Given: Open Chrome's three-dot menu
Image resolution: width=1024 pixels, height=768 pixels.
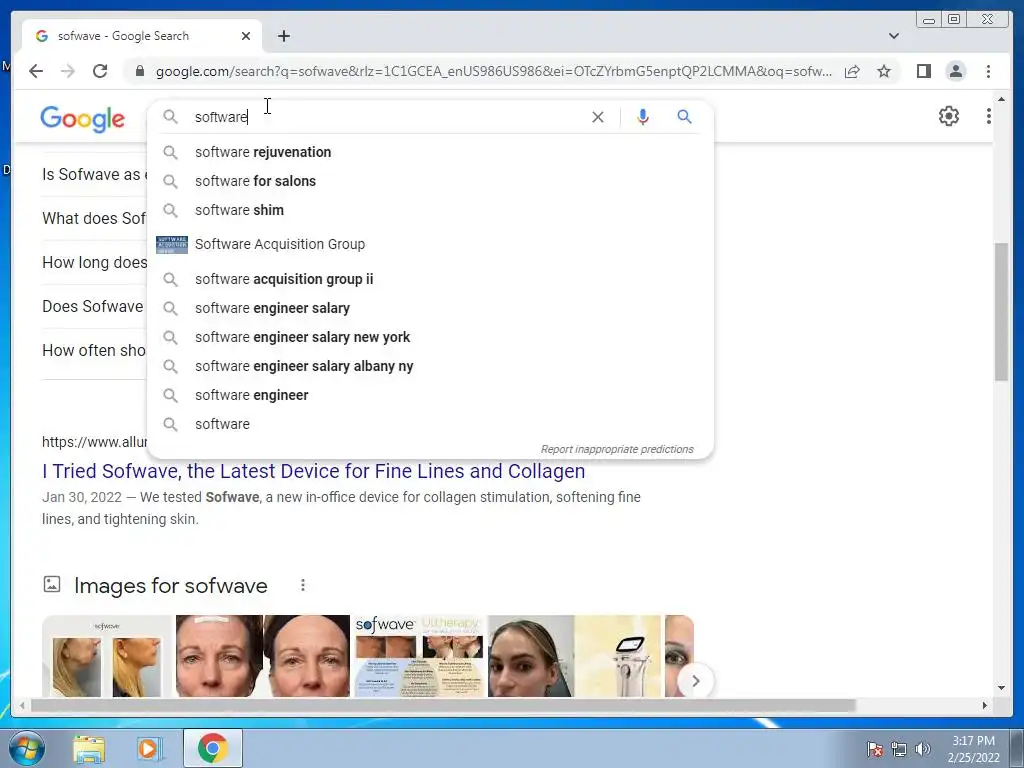Looking at the screenshot, I should click(988, 71).
